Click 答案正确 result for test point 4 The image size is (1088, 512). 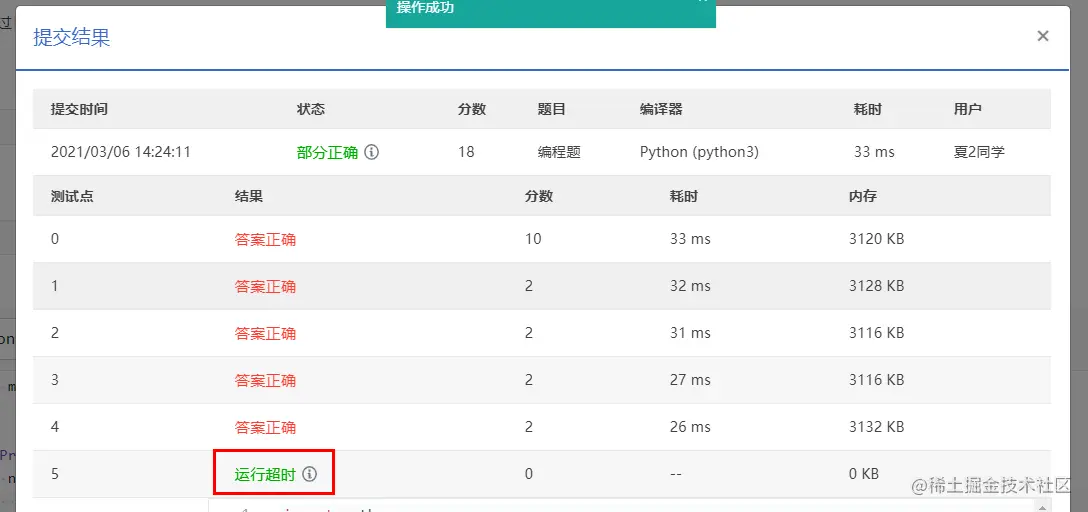(x=265, y=427)
